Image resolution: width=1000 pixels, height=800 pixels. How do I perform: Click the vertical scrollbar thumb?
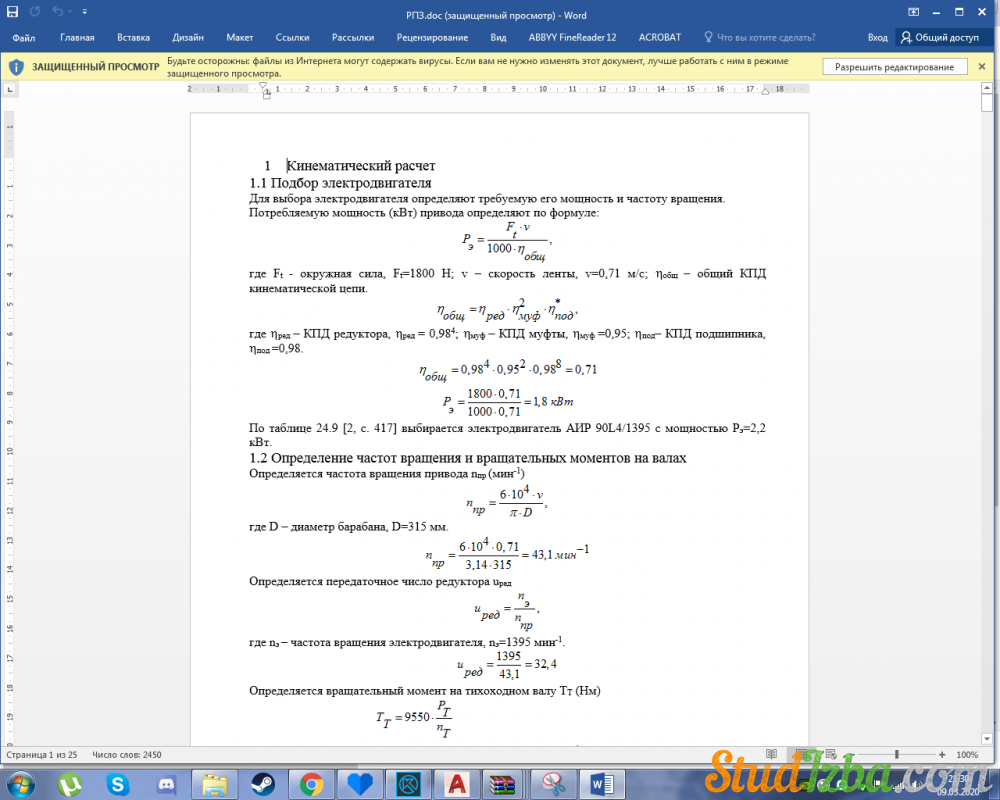pyautogui.click(x=987, y=103)
